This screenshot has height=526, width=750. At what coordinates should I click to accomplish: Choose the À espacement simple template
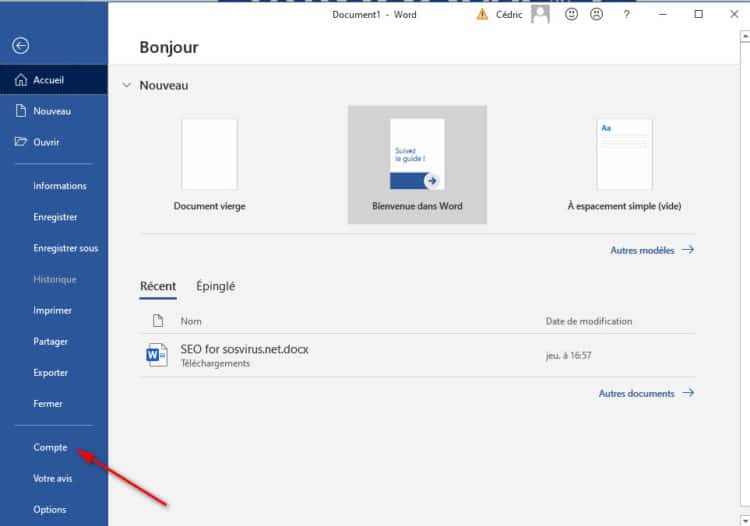624,155
